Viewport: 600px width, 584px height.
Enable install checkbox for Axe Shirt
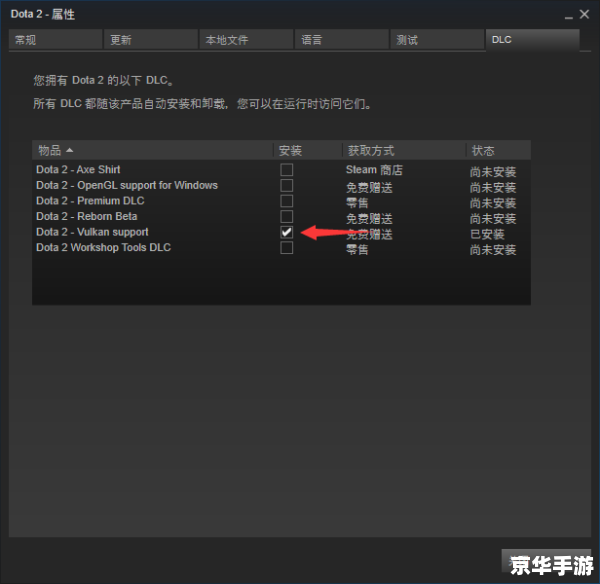point(287,170)
